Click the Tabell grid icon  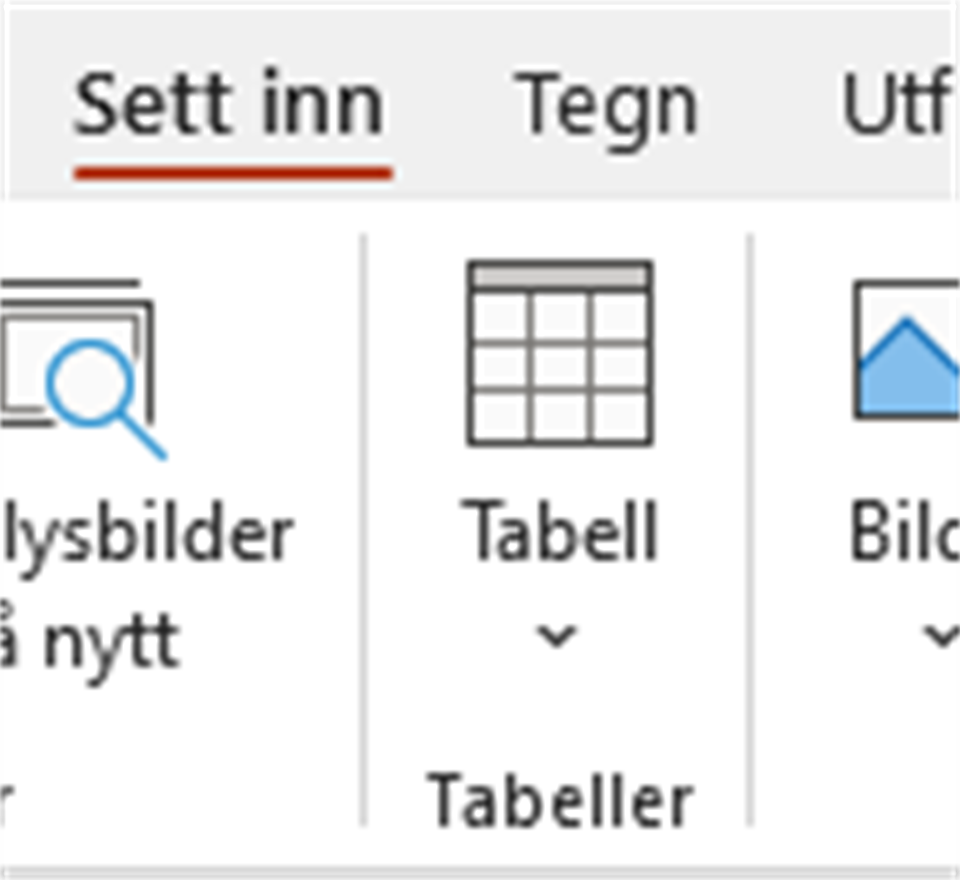click(560, 353)
